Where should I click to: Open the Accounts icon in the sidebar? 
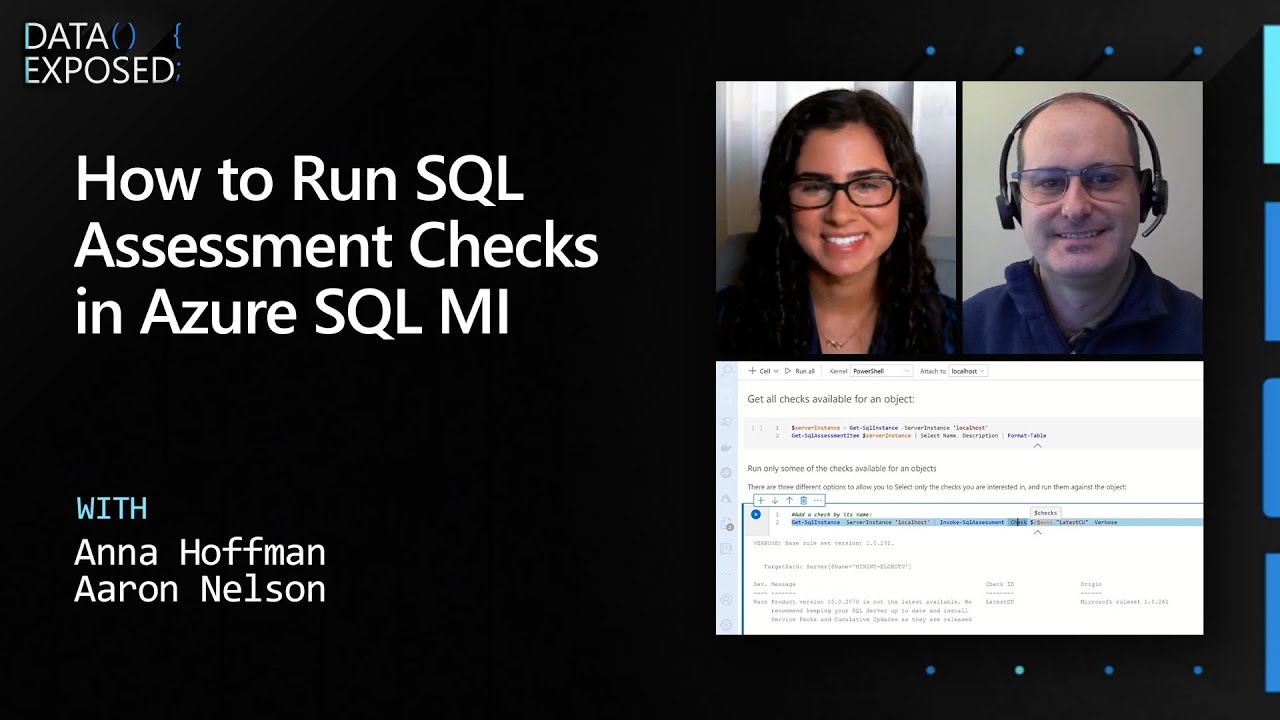point(727,600)
